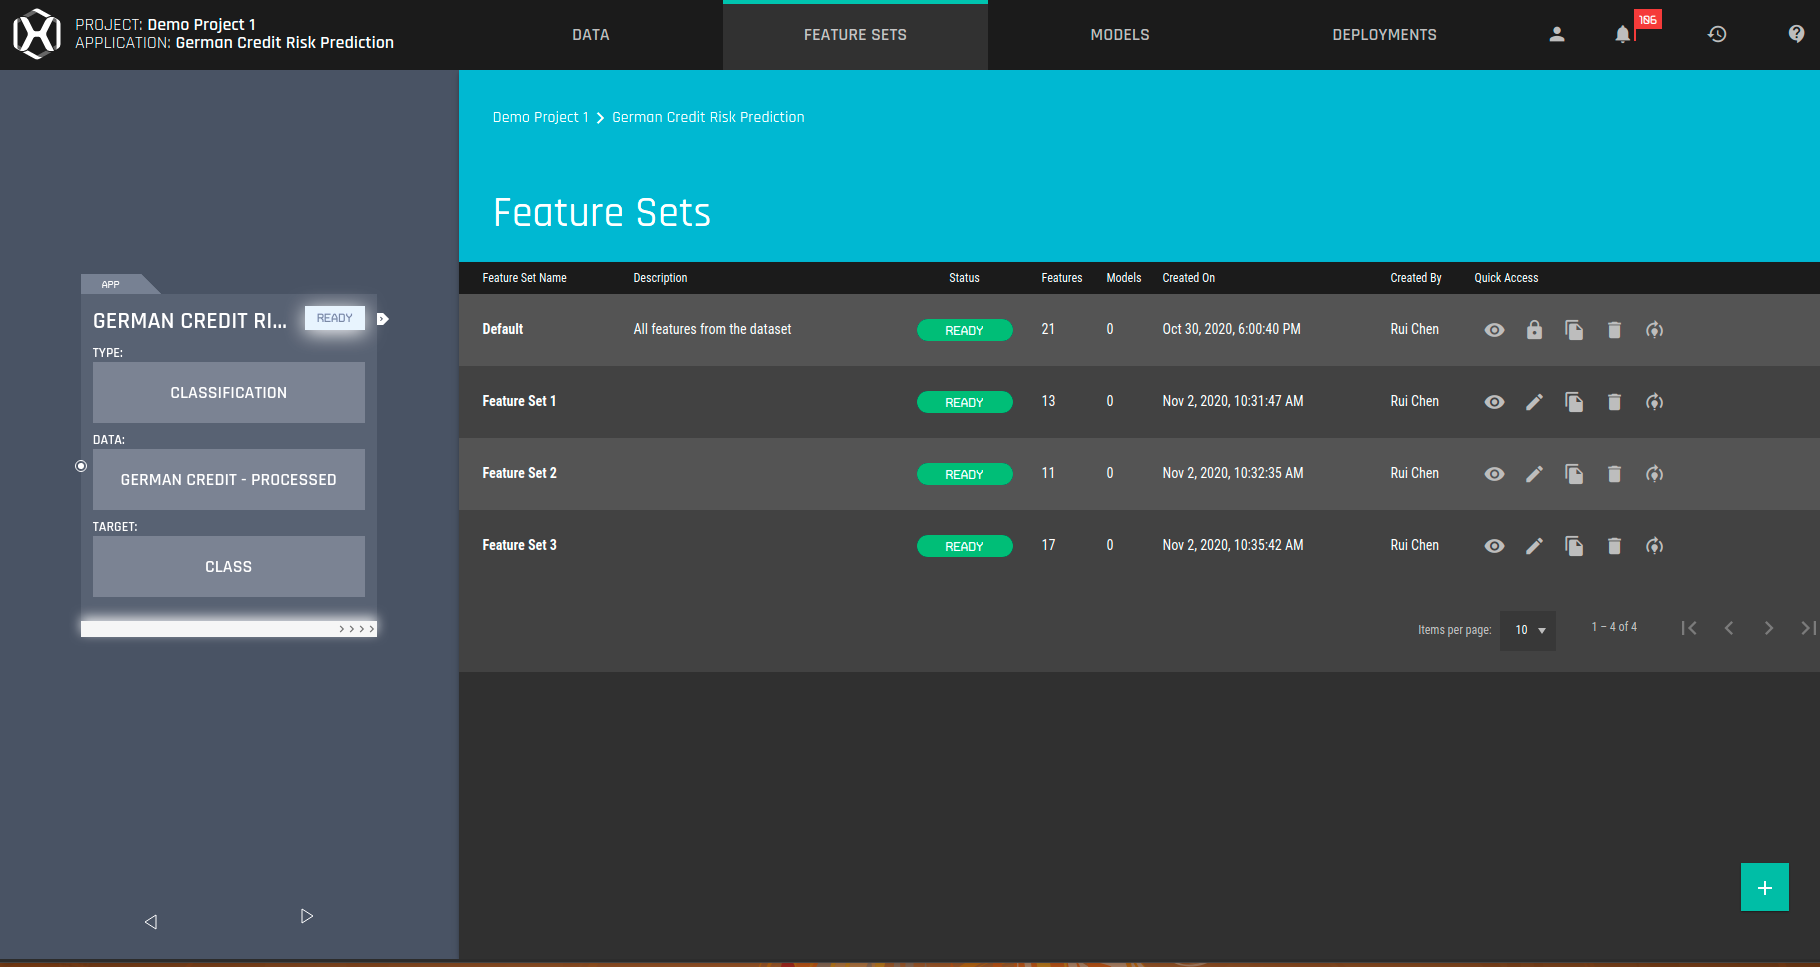1820x967 pixels.
Task: Expand the German Credit app card arrow
Action: [x=383, y=318]
